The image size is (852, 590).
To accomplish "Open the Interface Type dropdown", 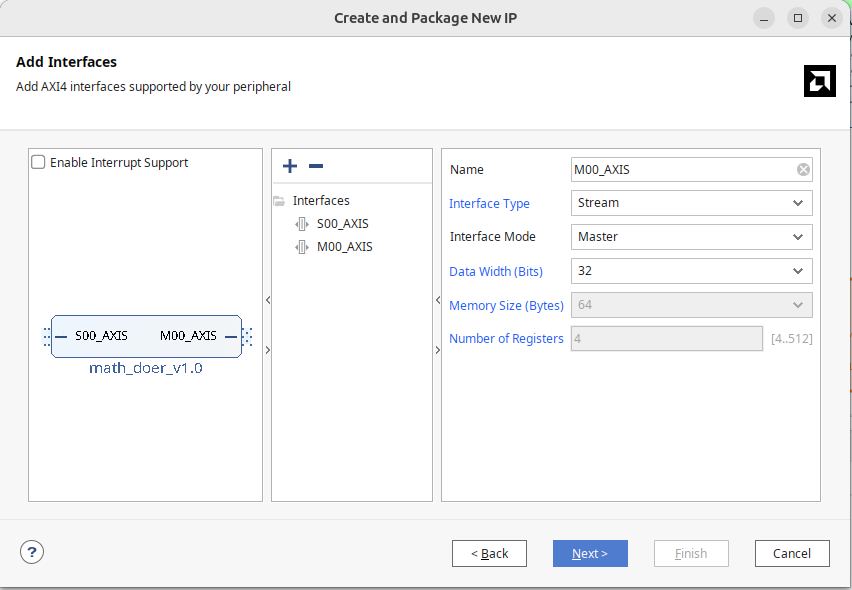I will (x=691, y=203).
